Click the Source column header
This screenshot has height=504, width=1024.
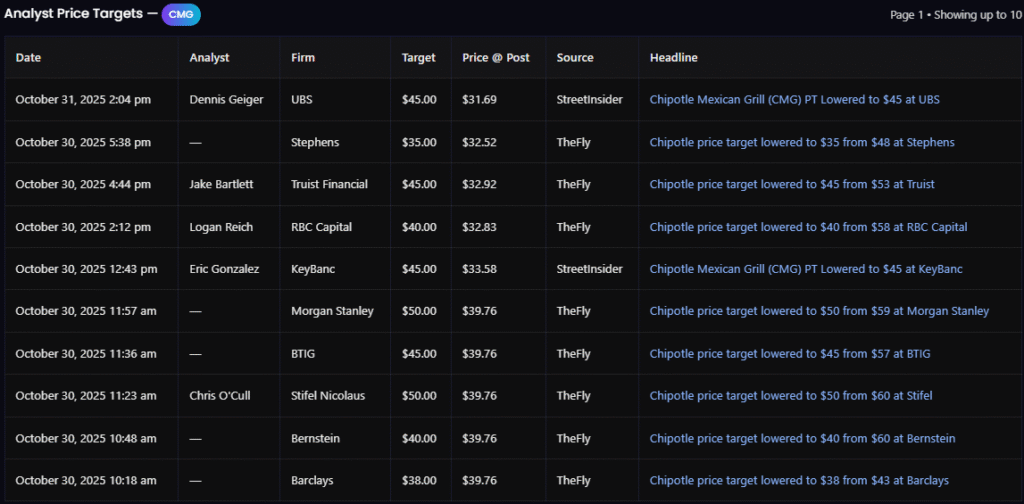tap(575, 58)
